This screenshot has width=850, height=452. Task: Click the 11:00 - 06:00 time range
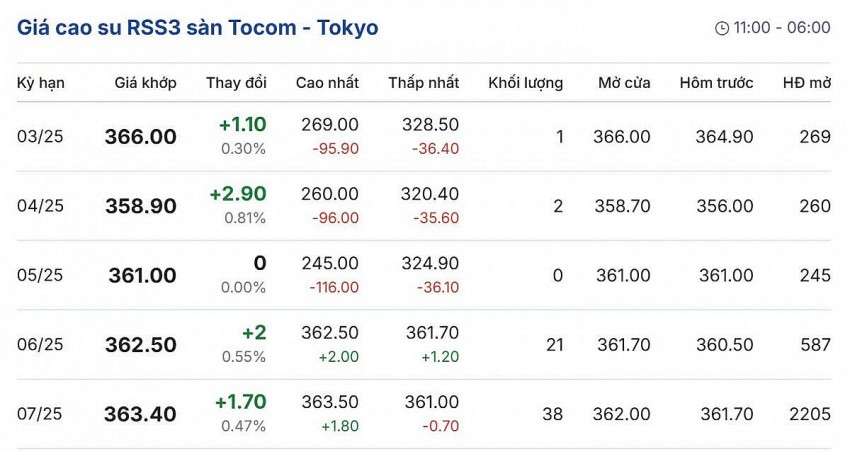tap(782, 28)
